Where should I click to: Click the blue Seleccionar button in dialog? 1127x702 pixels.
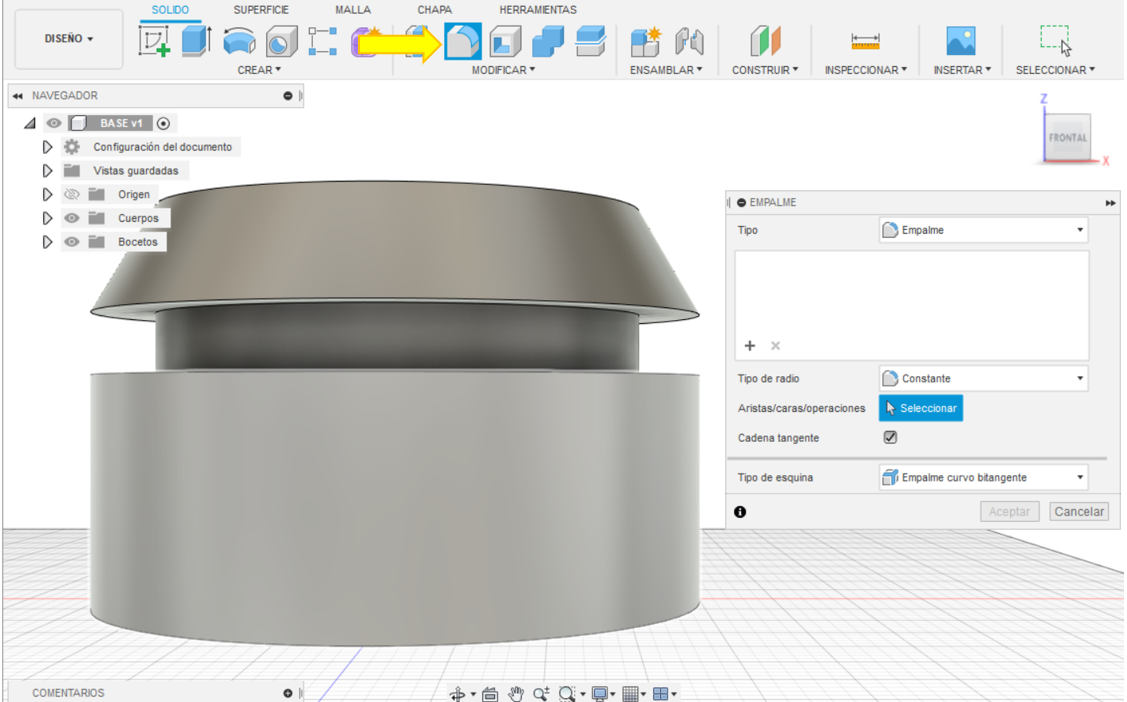coord(921,408)
